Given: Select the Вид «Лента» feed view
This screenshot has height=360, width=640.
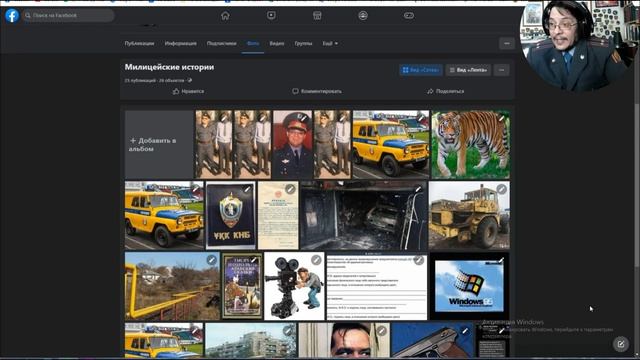Looking at the screenshot, I should point(468,70).
